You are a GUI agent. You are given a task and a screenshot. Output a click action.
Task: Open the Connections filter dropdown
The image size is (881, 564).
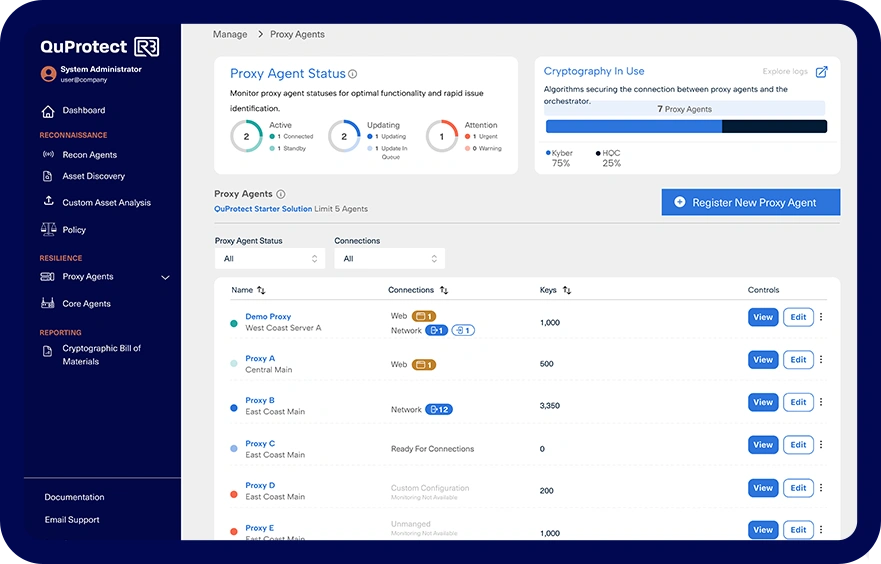(x=389, y=258)
